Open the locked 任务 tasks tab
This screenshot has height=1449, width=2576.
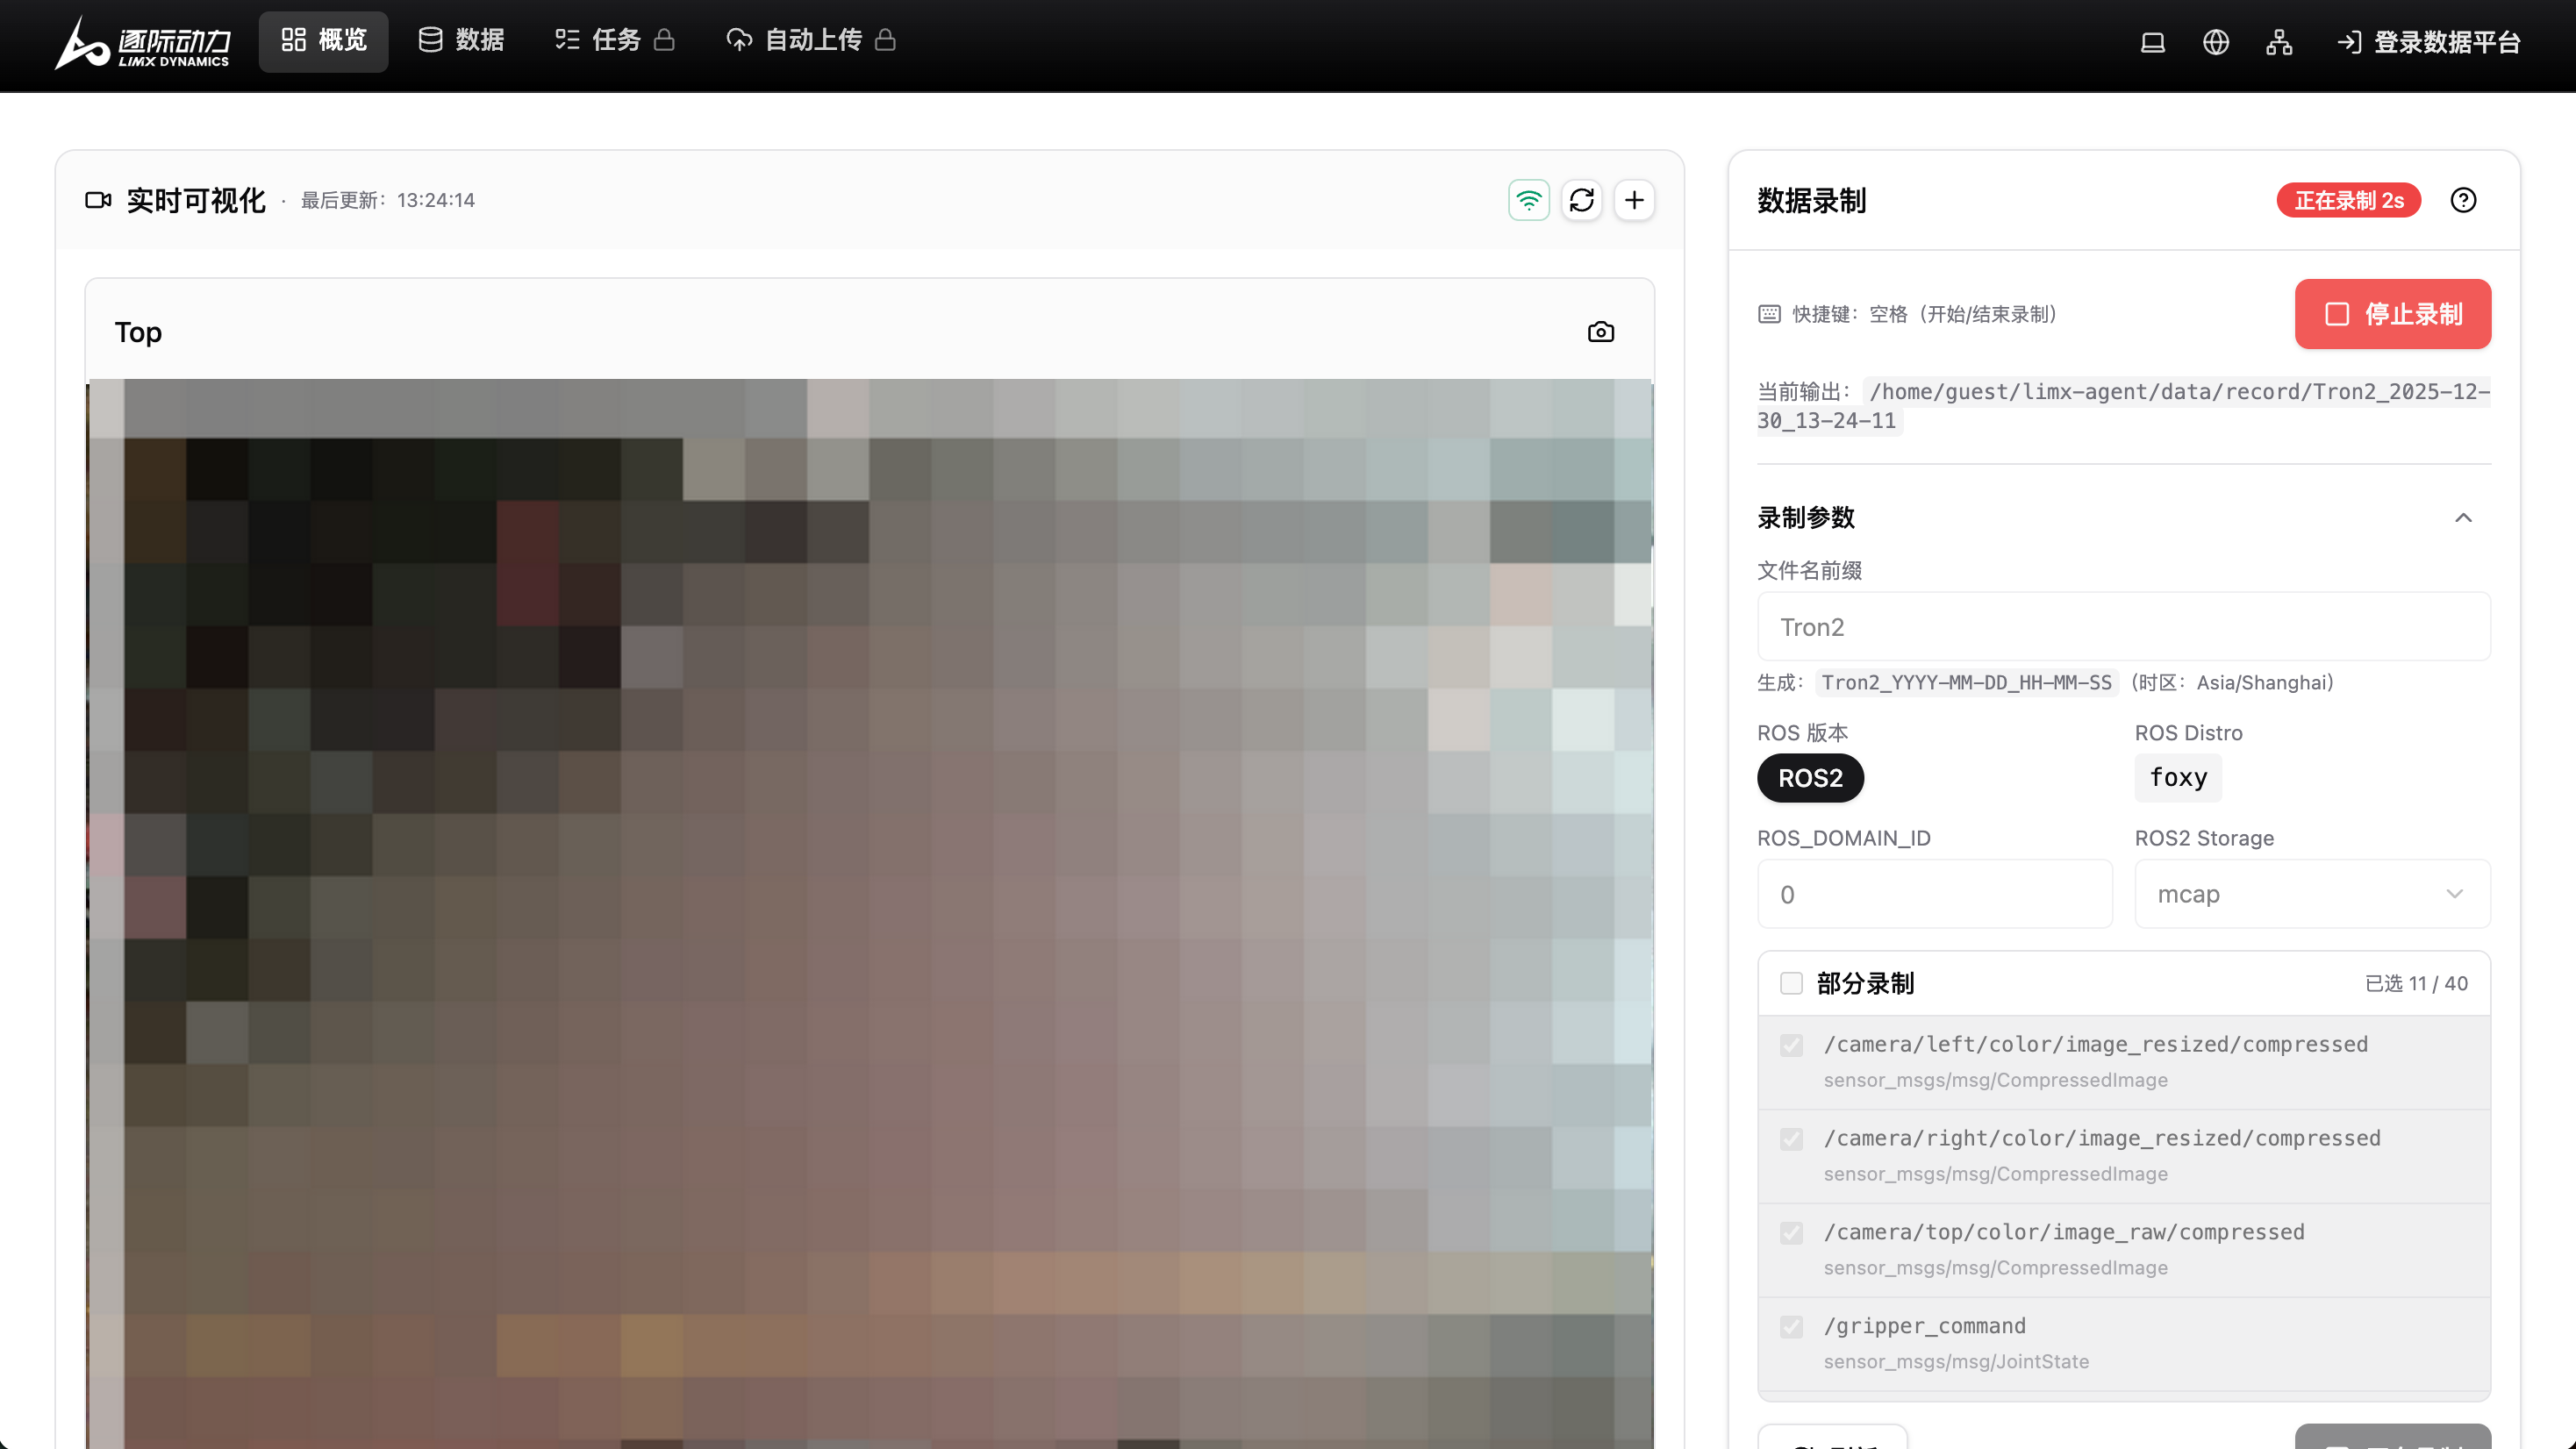tap(615, 41)
